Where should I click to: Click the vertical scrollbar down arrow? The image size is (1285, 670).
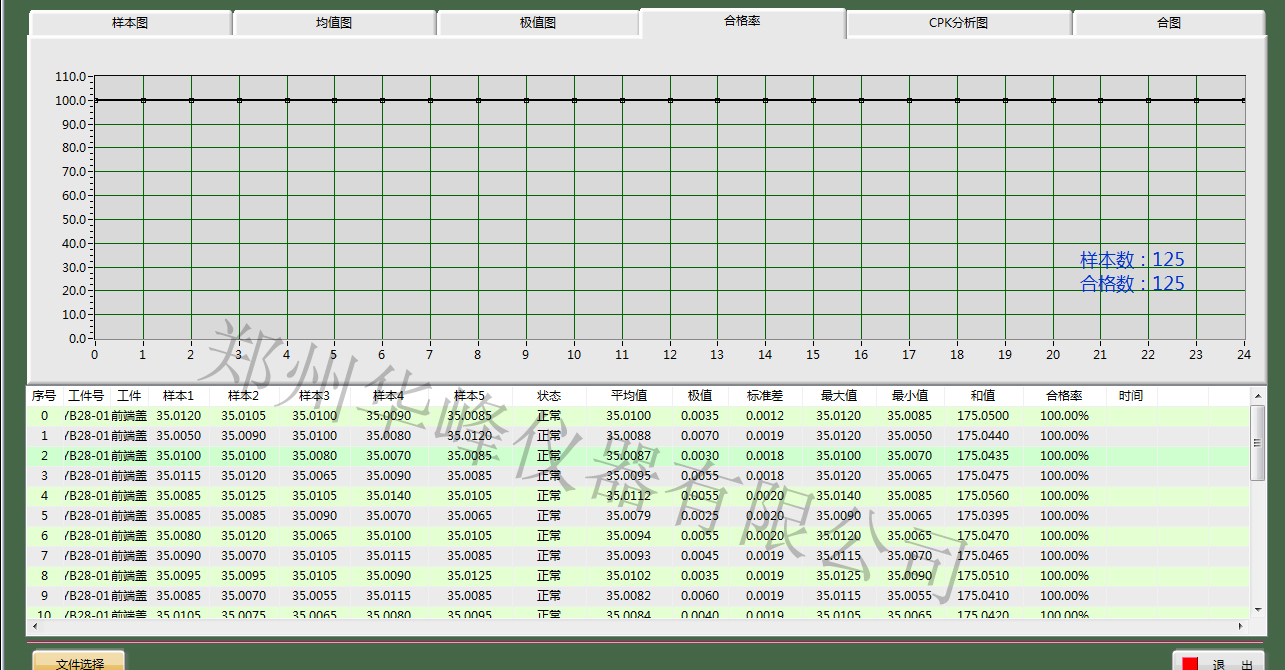coord(1258,608)
